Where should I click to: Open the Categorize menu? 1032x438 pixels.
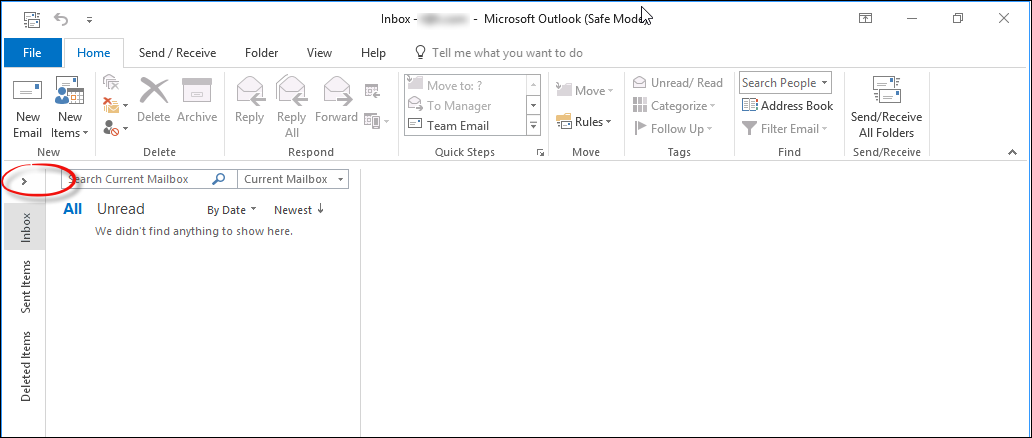click(675, 105)
